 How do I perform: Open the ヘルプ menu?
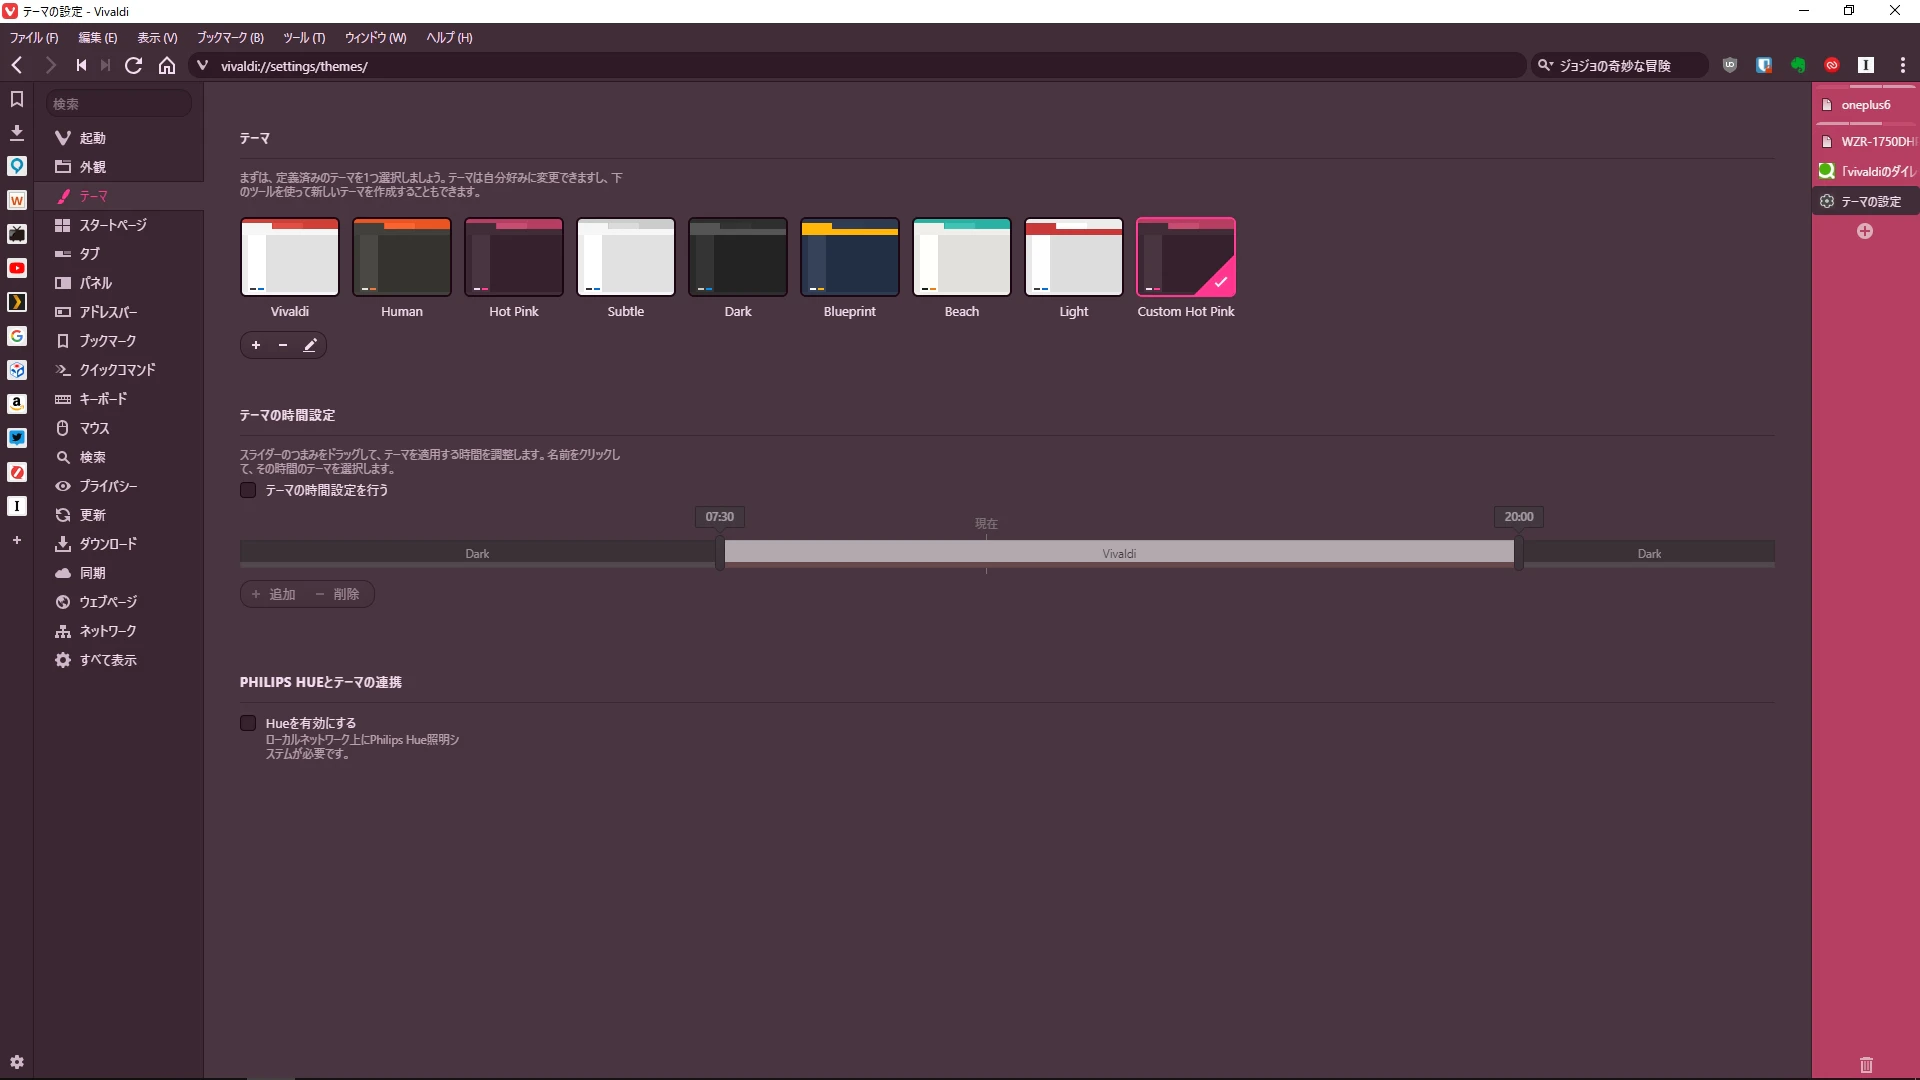[x=450, y=38]
